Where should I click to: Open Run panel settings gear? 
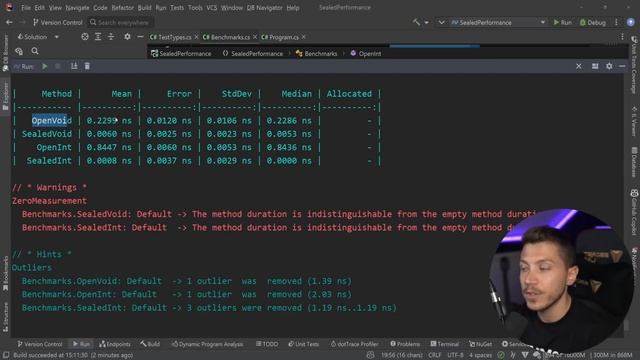pyautogui.click(x=609, y=66)
